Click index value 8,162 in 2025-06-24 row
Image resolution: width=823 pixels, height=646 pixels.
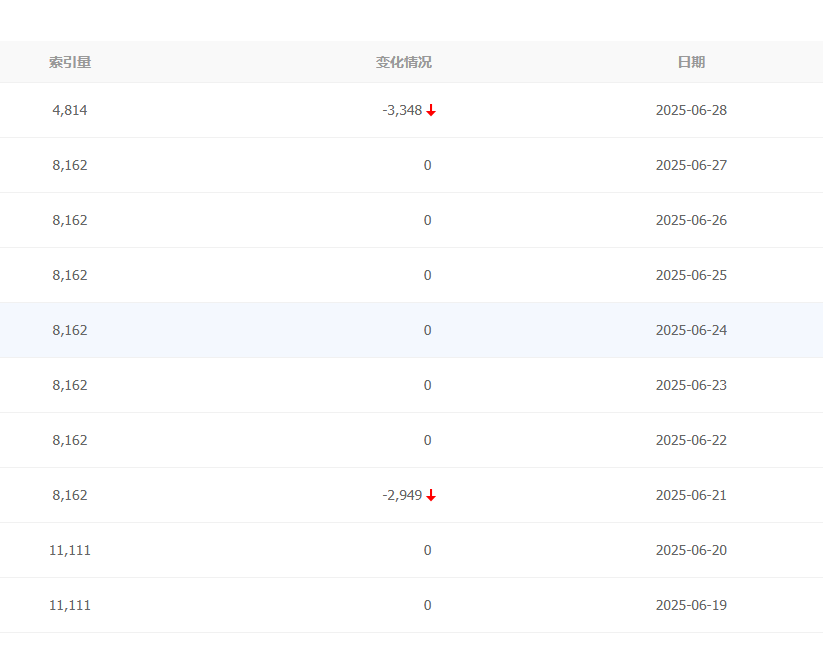point(70,330)
